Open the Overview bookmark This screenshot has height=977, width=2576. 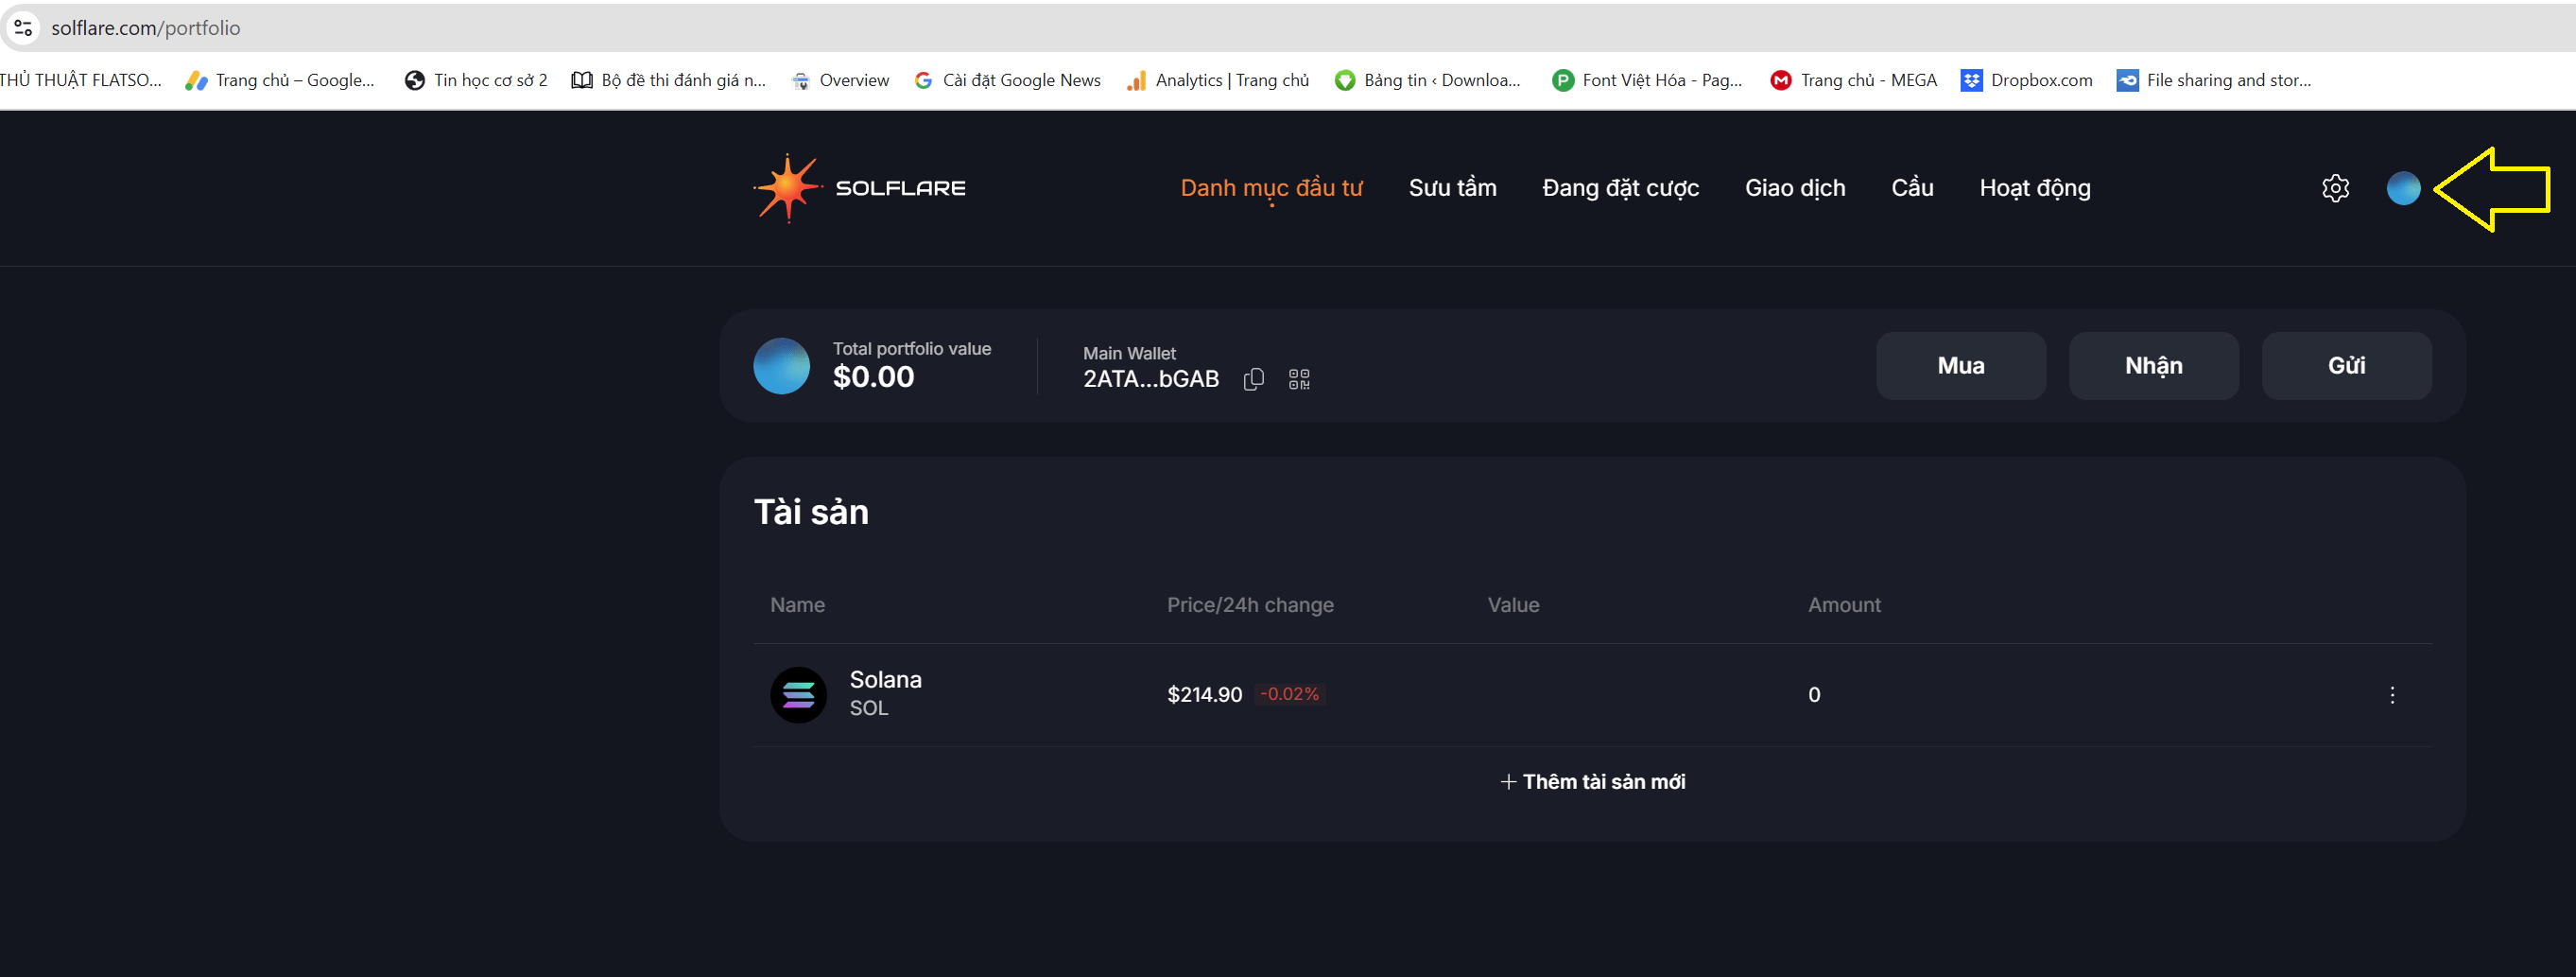coord(840,80)
